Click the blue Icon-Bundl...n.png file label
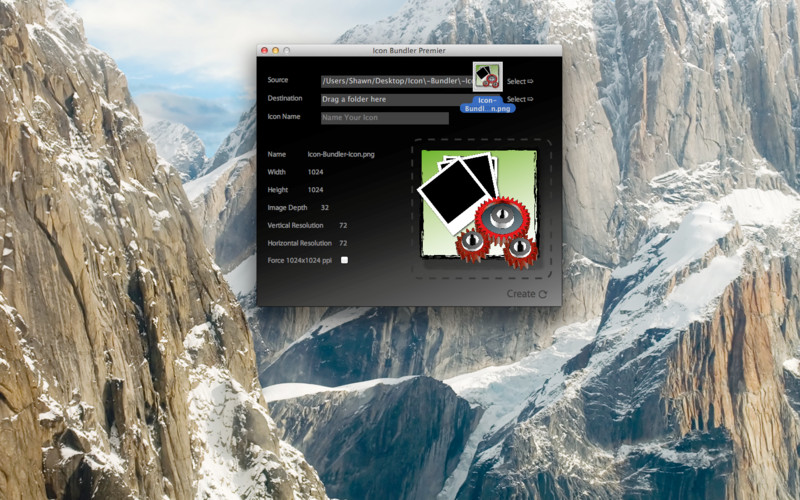The width and height of the screenshot is (800, 500). coord(487,104)
